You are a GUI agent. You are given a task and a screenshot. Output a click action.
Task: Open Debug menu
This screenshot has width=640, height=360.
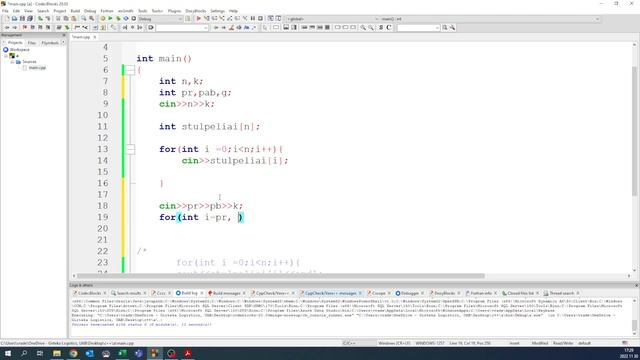point(90,11)
